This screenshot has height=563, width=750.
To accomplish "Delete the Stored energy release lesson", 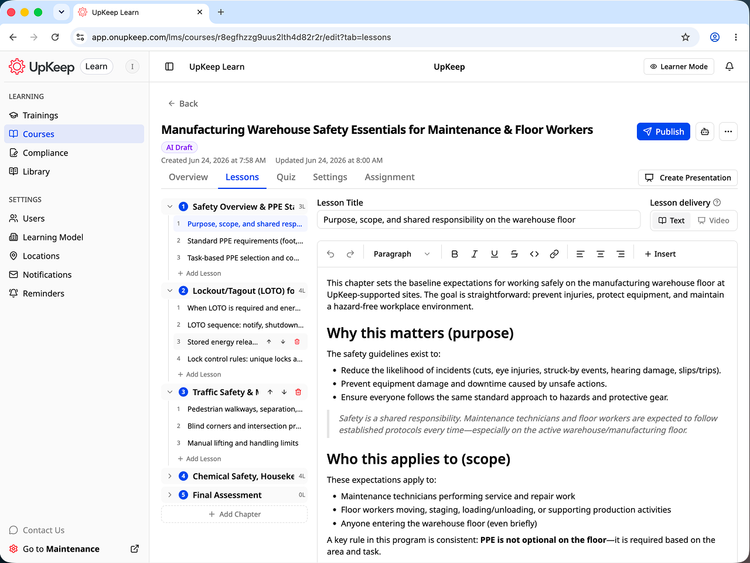I will tap(297, 342).
